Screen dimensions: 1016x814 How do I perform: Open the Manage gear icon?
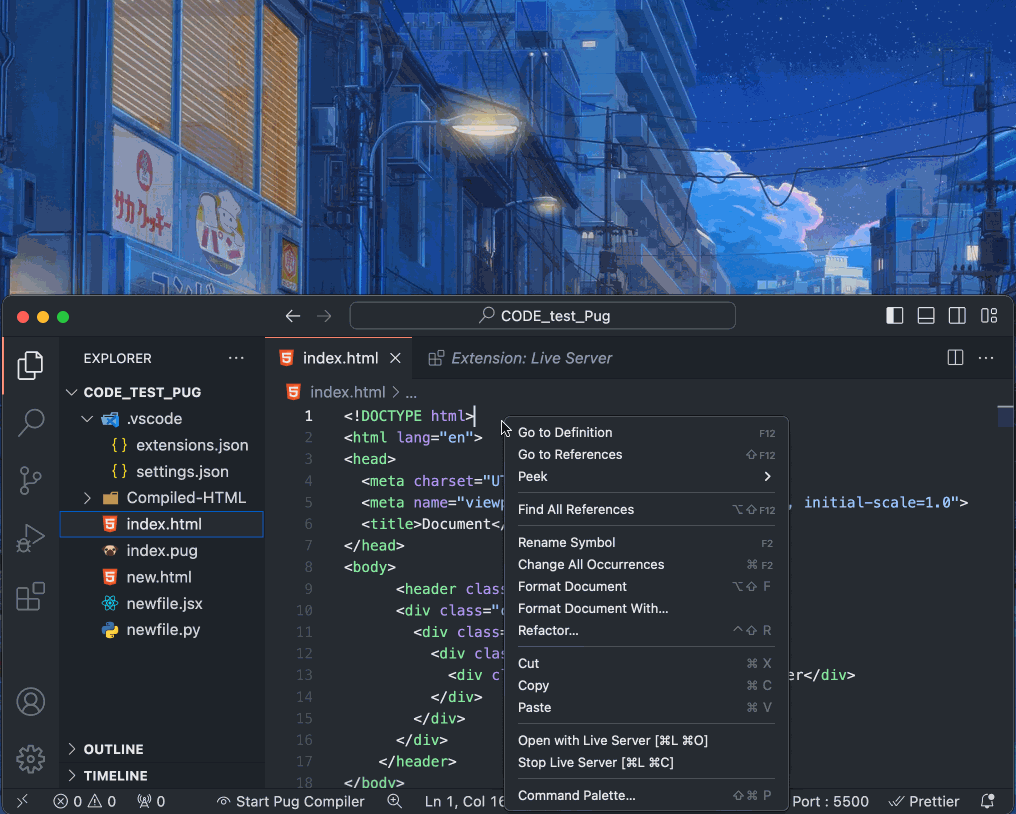[x=31, y=760]
